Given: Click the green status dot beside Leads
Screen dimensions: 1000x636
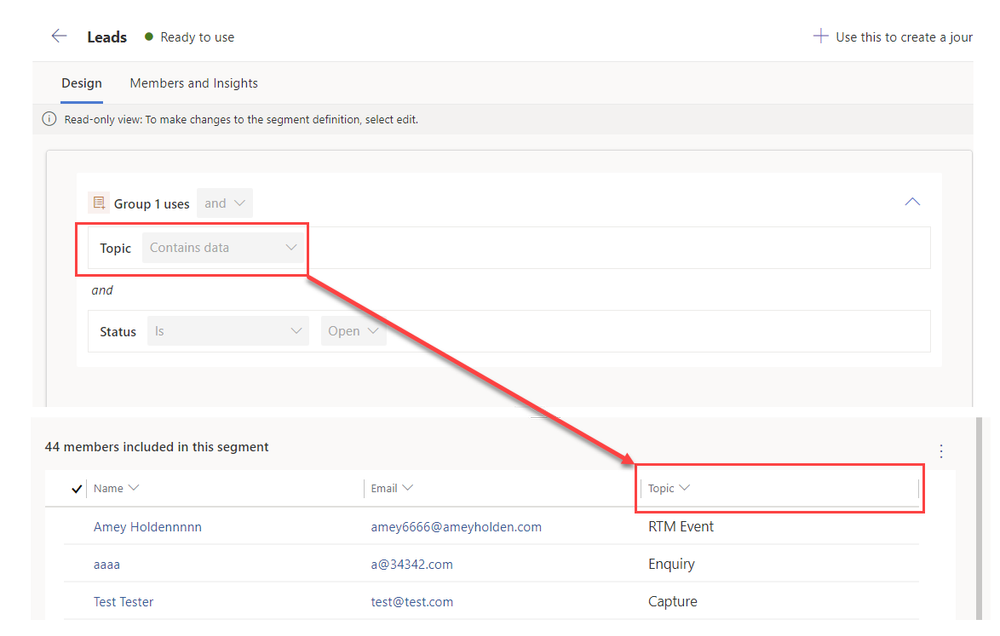Looking at the screenshot, I should click(x=148, y=37).
